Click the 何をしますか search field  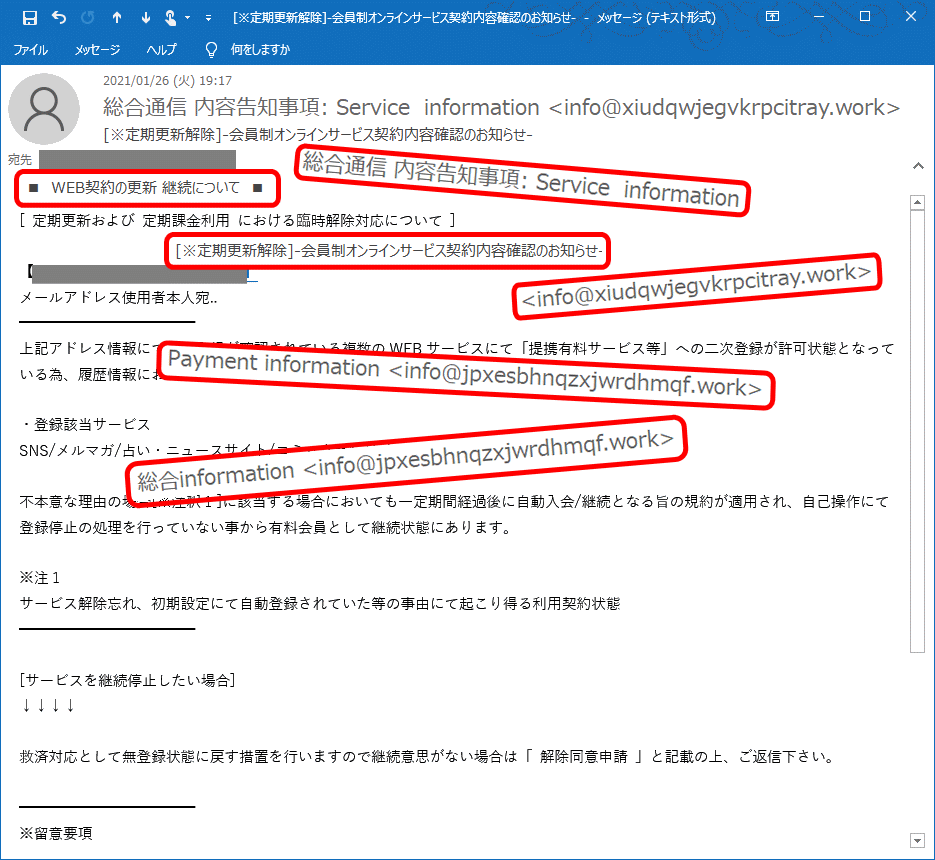pyautogui.click(x=260, y=50)
